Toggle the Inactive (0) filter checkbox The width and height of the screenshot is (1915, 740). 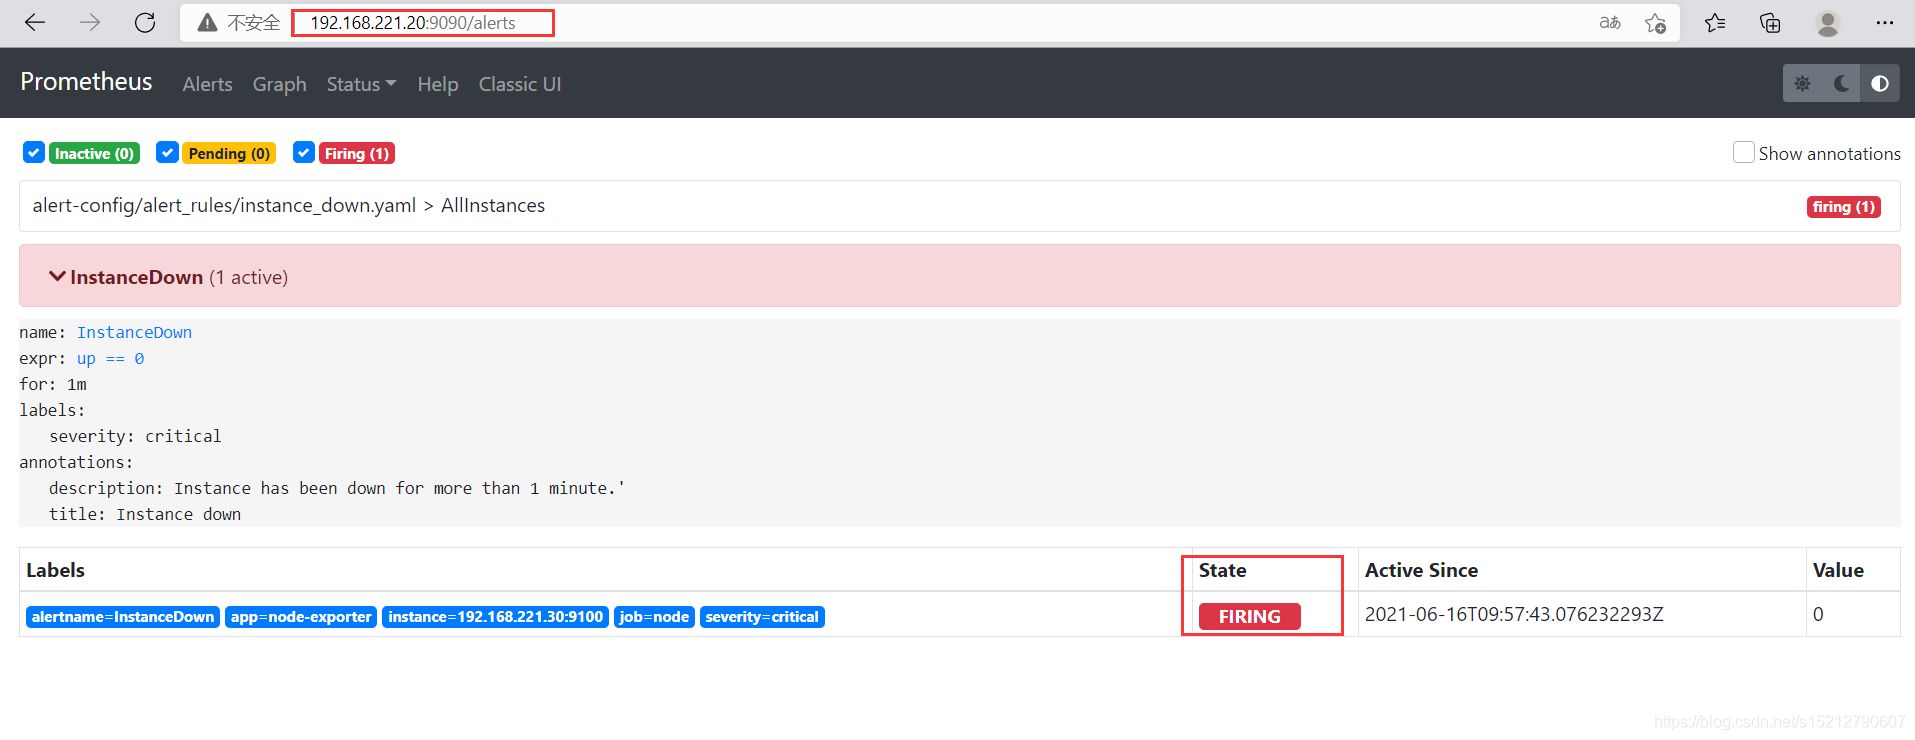[34, 152]
